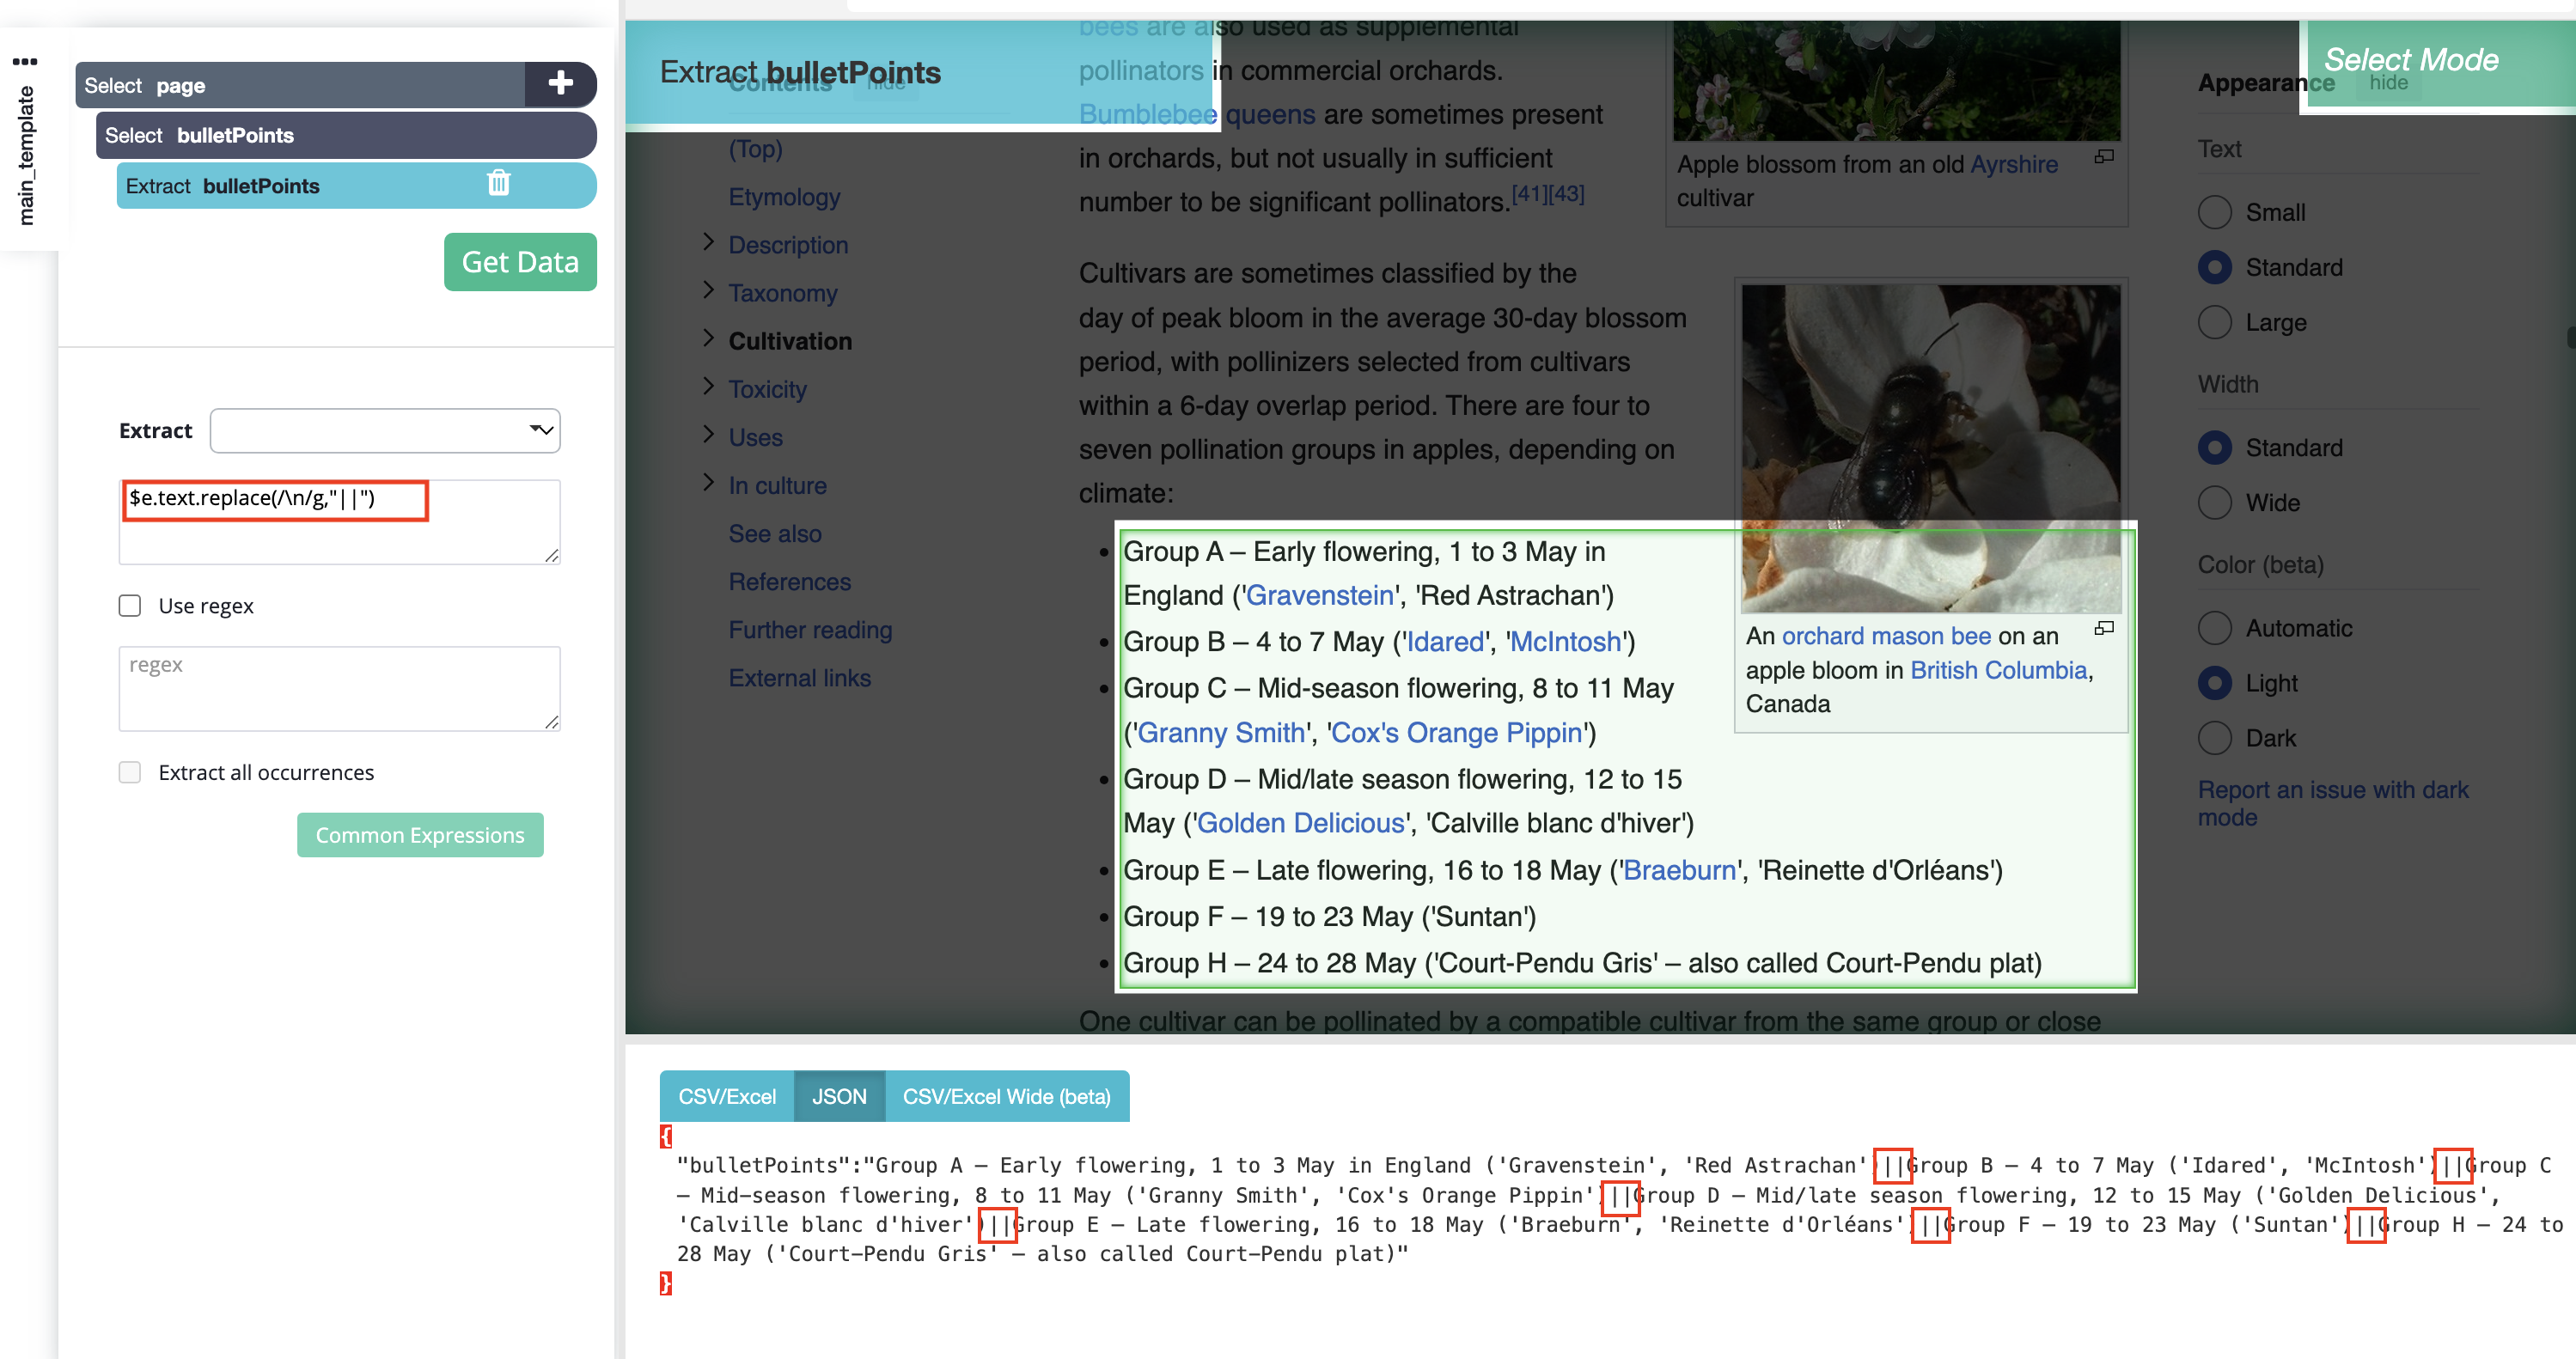The image size is (2576, 1359).
Task: Open Report an issue with dark mode link
Action: (x=2333, y=803)
